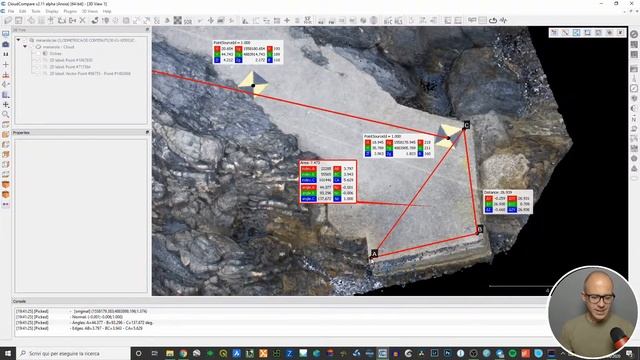
Task: Select the Cloud item in DB Tree
Action: (59, 47)
